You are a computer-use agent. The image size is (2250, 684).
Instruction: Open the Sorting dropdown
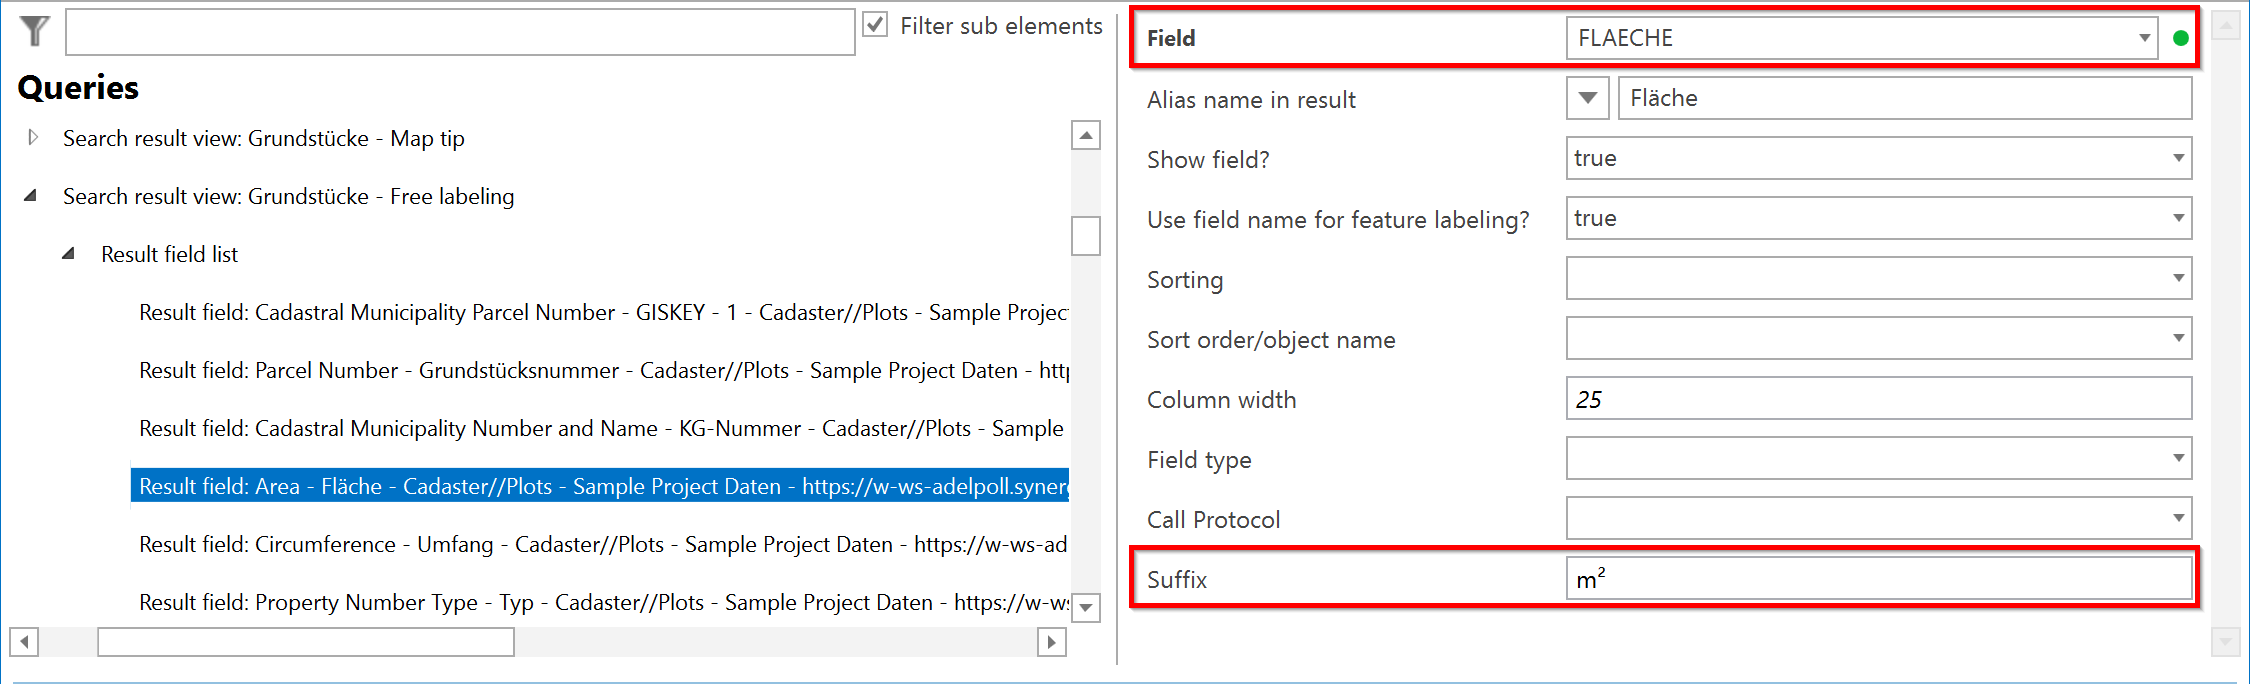click(2178, 278)
